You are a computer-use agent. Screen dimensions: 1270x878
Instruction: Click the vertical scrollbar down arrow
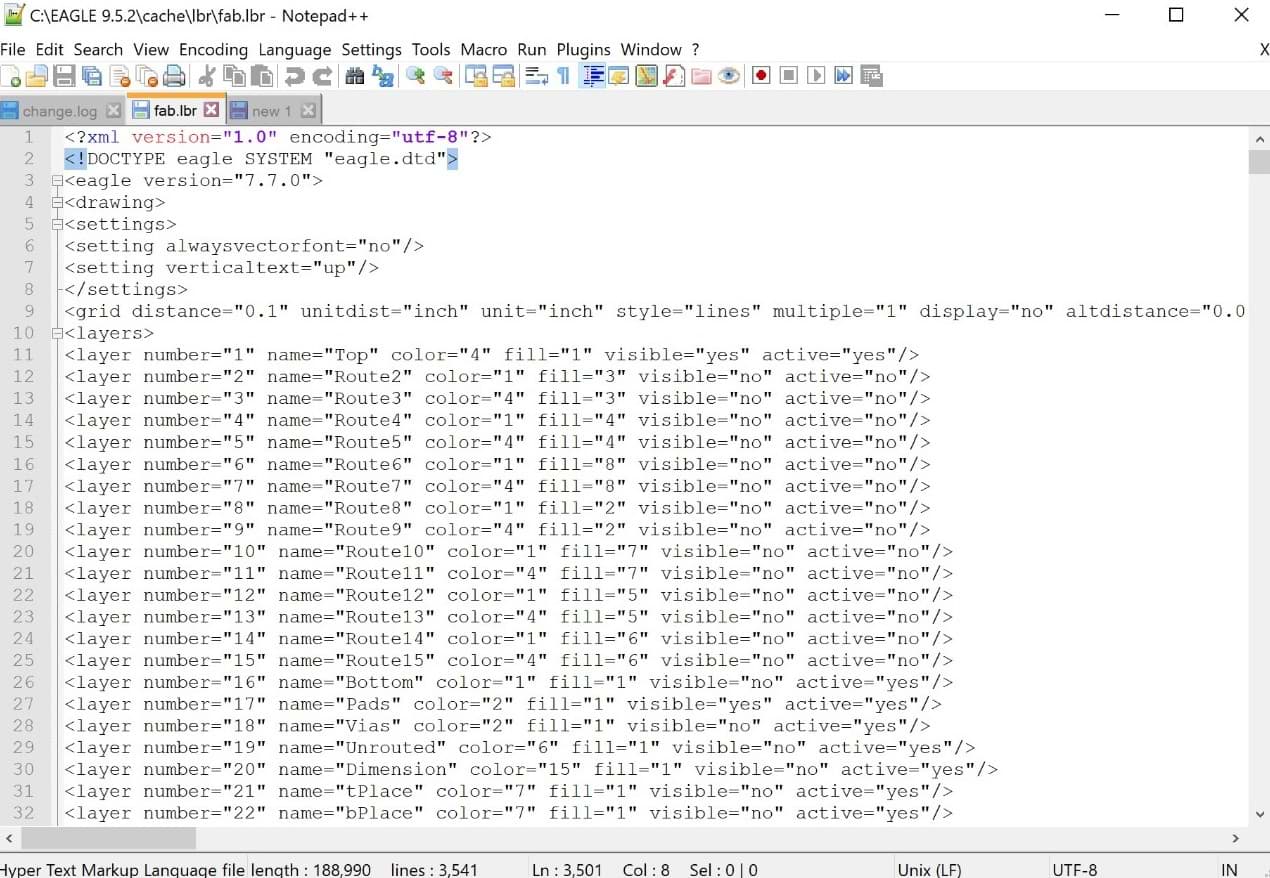pos(1259,816)
